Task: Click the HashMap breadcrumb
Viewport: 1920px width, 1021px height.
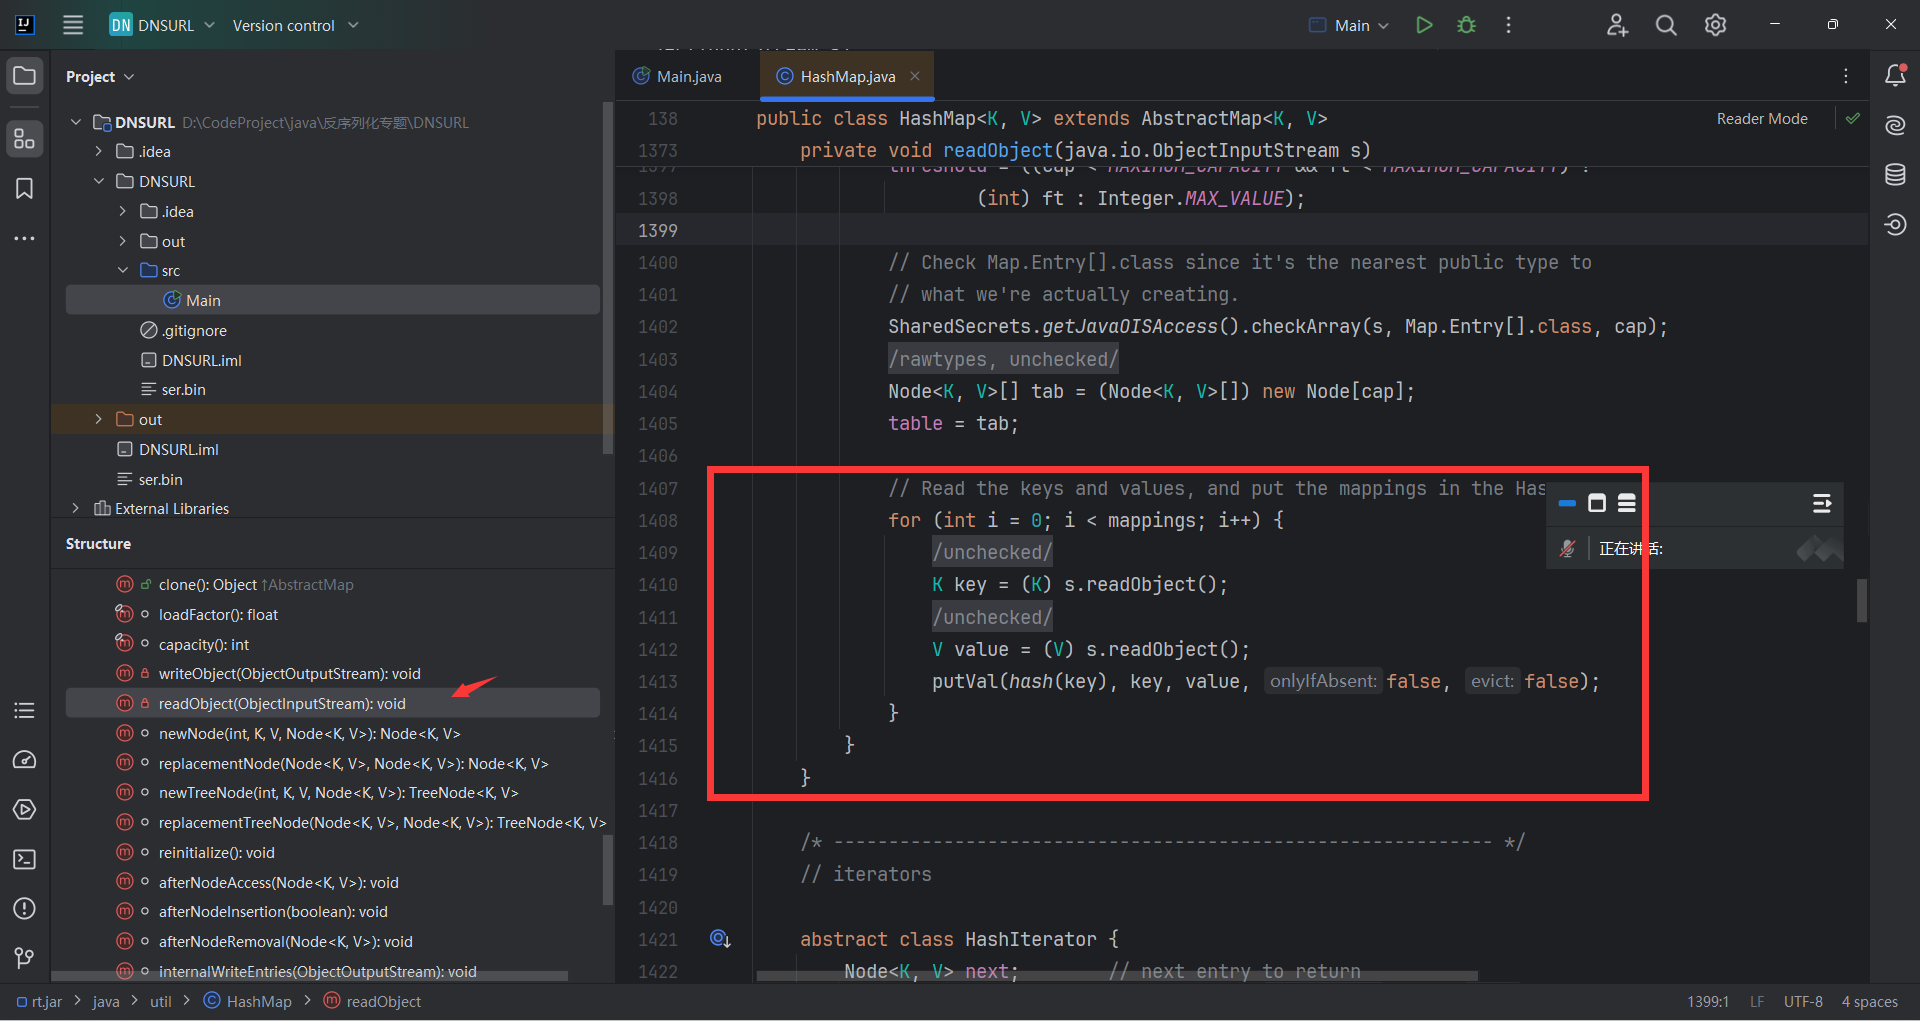Action: click(x=248, y=1001)
